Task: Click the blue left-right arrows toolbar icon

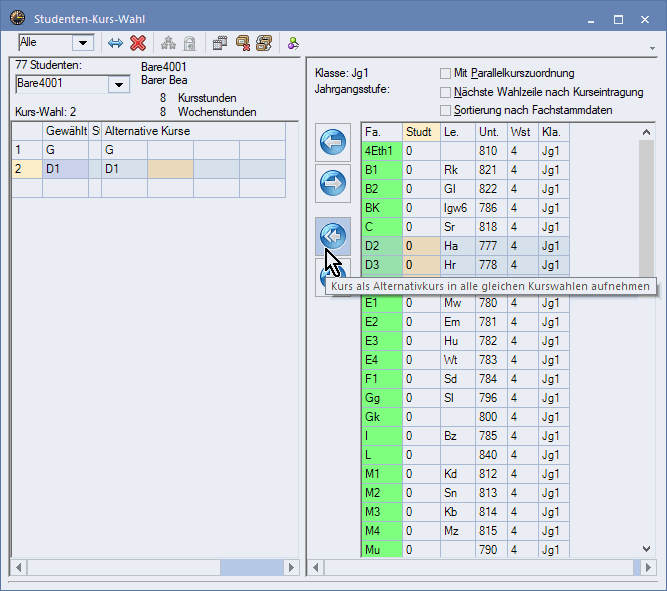Action: click(115, 43)
